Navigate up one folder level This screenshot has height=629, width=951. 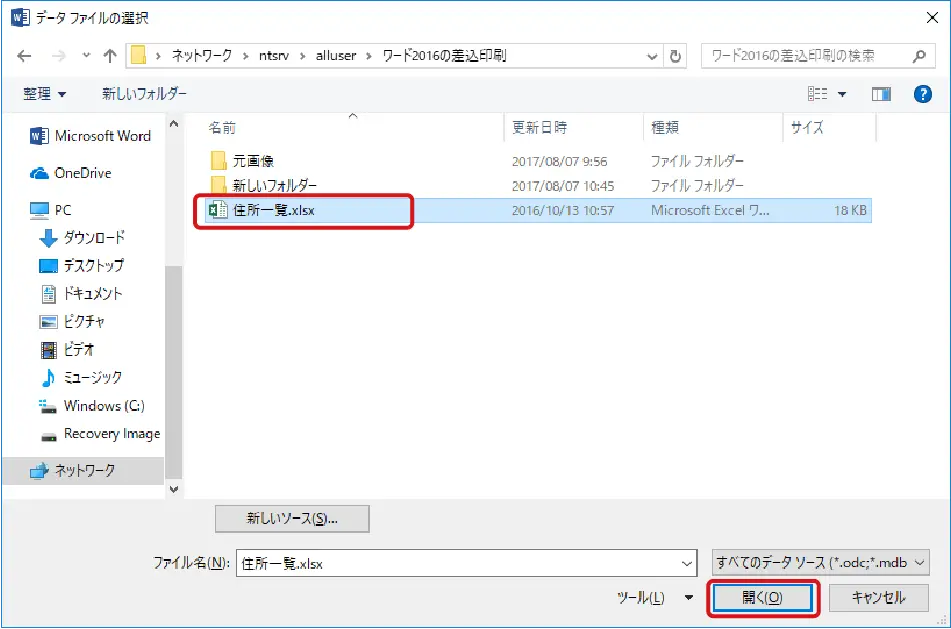pyautogui.click(x=110, y=56)
